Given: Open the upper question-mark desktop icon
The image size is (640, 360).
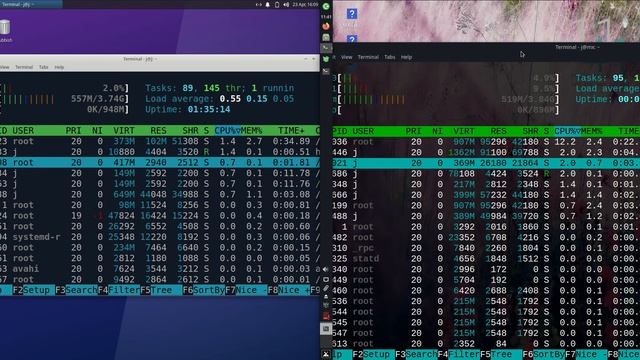Looking at the screenshot, I should tap(351, 14).
